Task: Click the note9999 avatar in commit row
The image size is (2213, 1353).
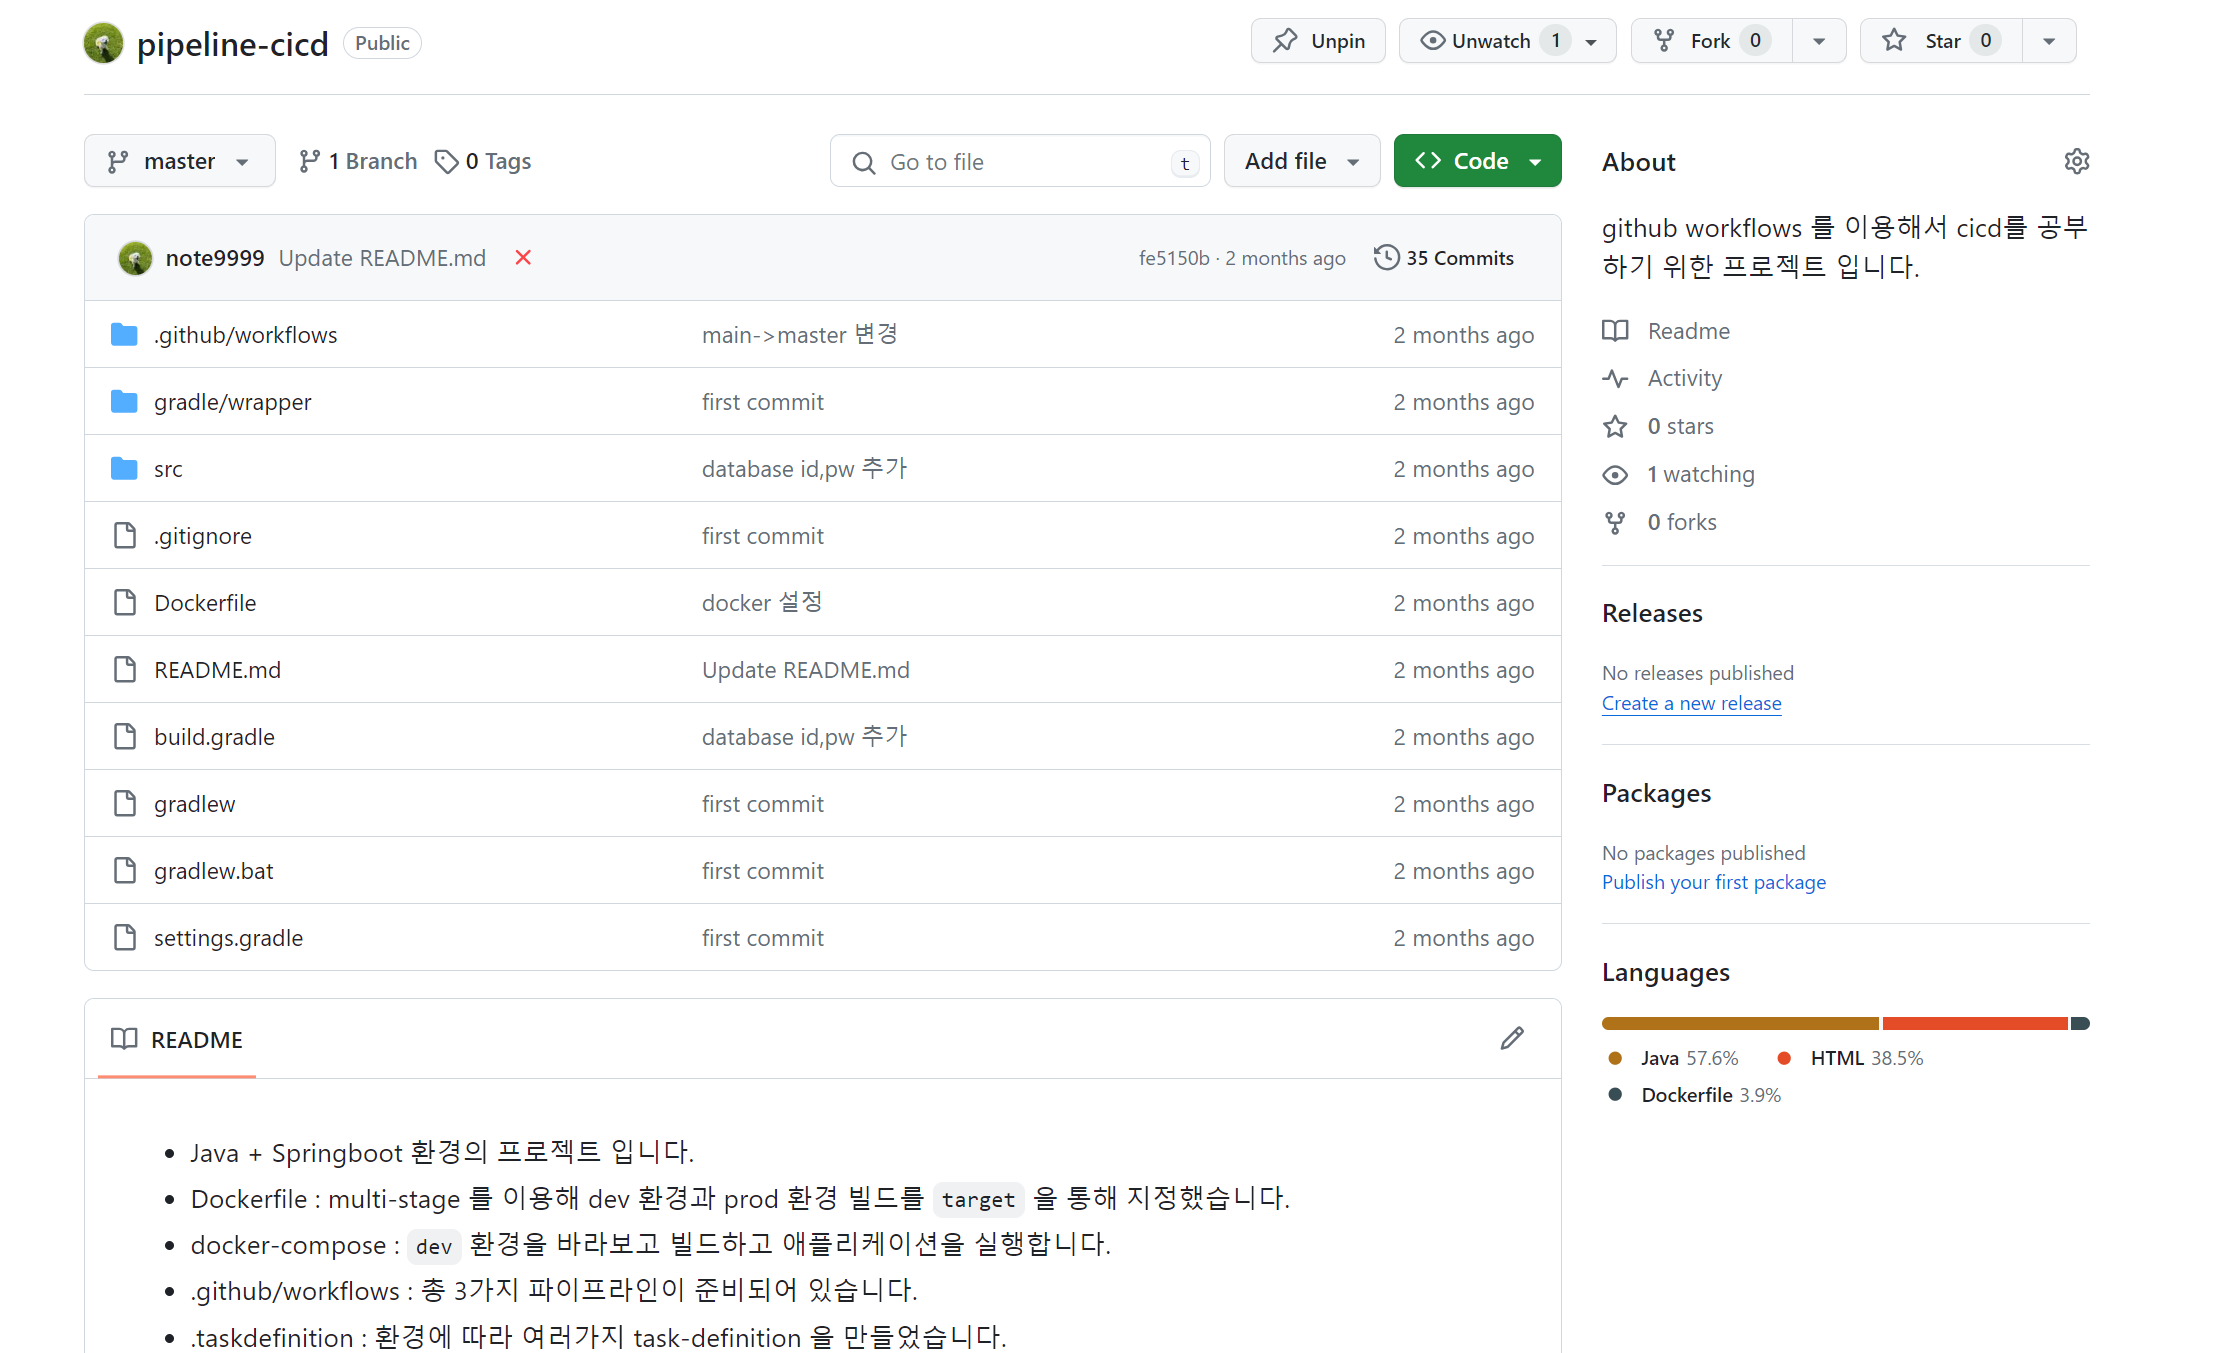Action: tap(135, 258)
